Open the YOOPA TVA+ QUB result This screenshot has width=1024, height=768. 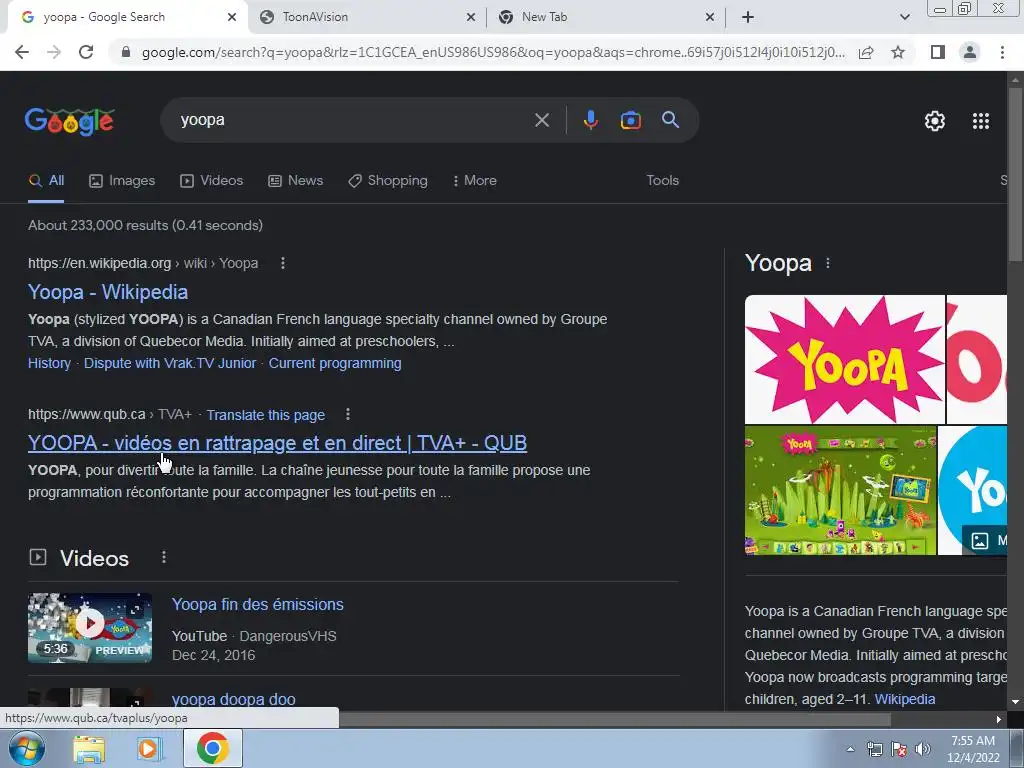(278, 443)
